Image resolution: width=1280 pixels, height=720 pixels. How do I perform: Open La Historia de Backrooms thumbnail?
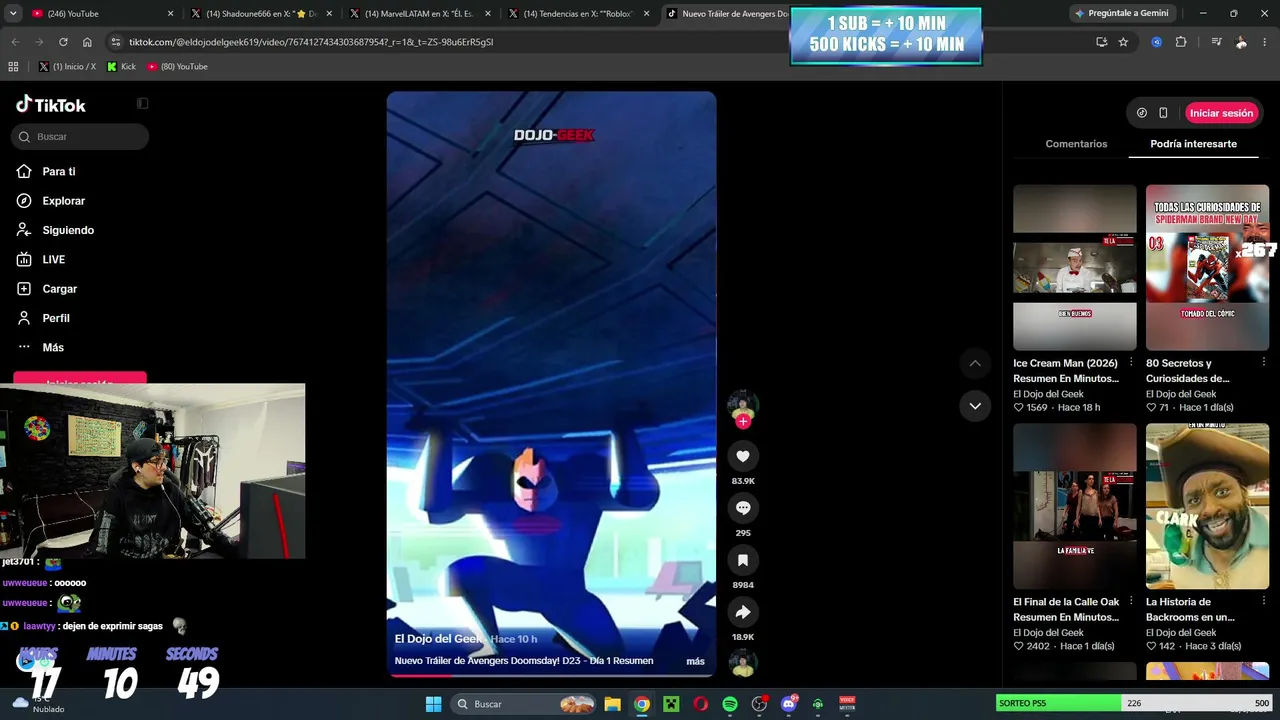click(1207, 507)
